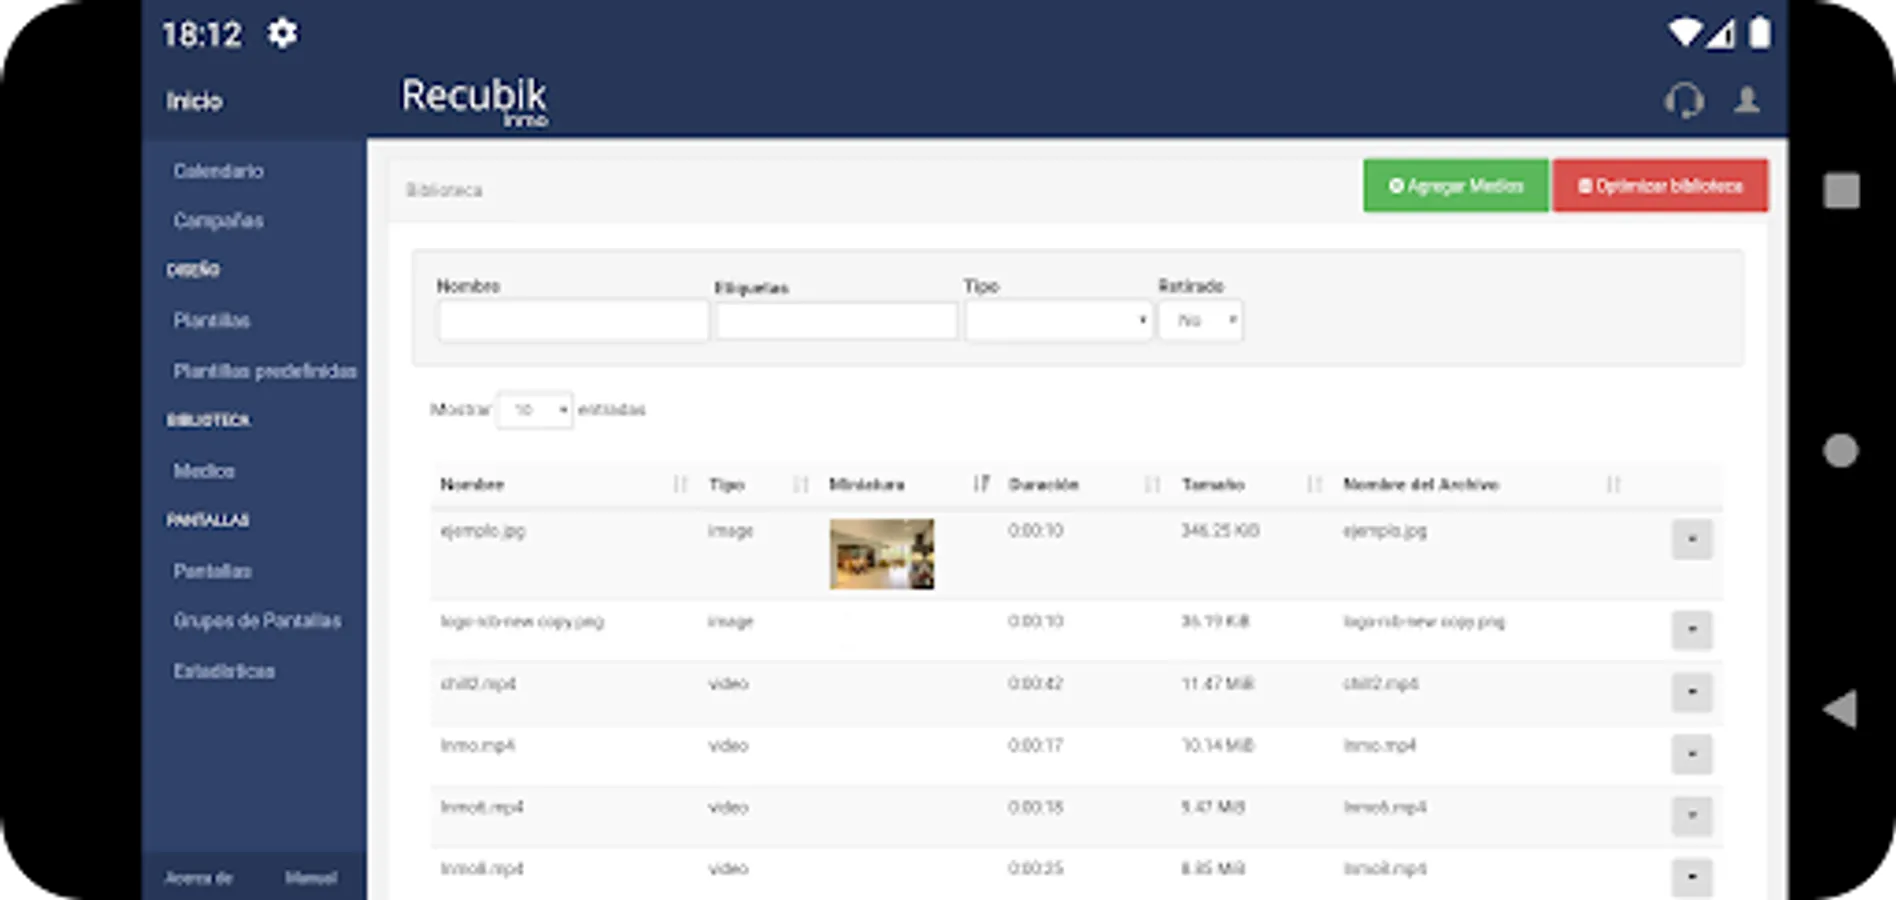Image resolution: width=1896 pixels, height=900 pixels.
Task: Open Plantillas predefinidas in the sidebar
Action: (x=265, y=371)
